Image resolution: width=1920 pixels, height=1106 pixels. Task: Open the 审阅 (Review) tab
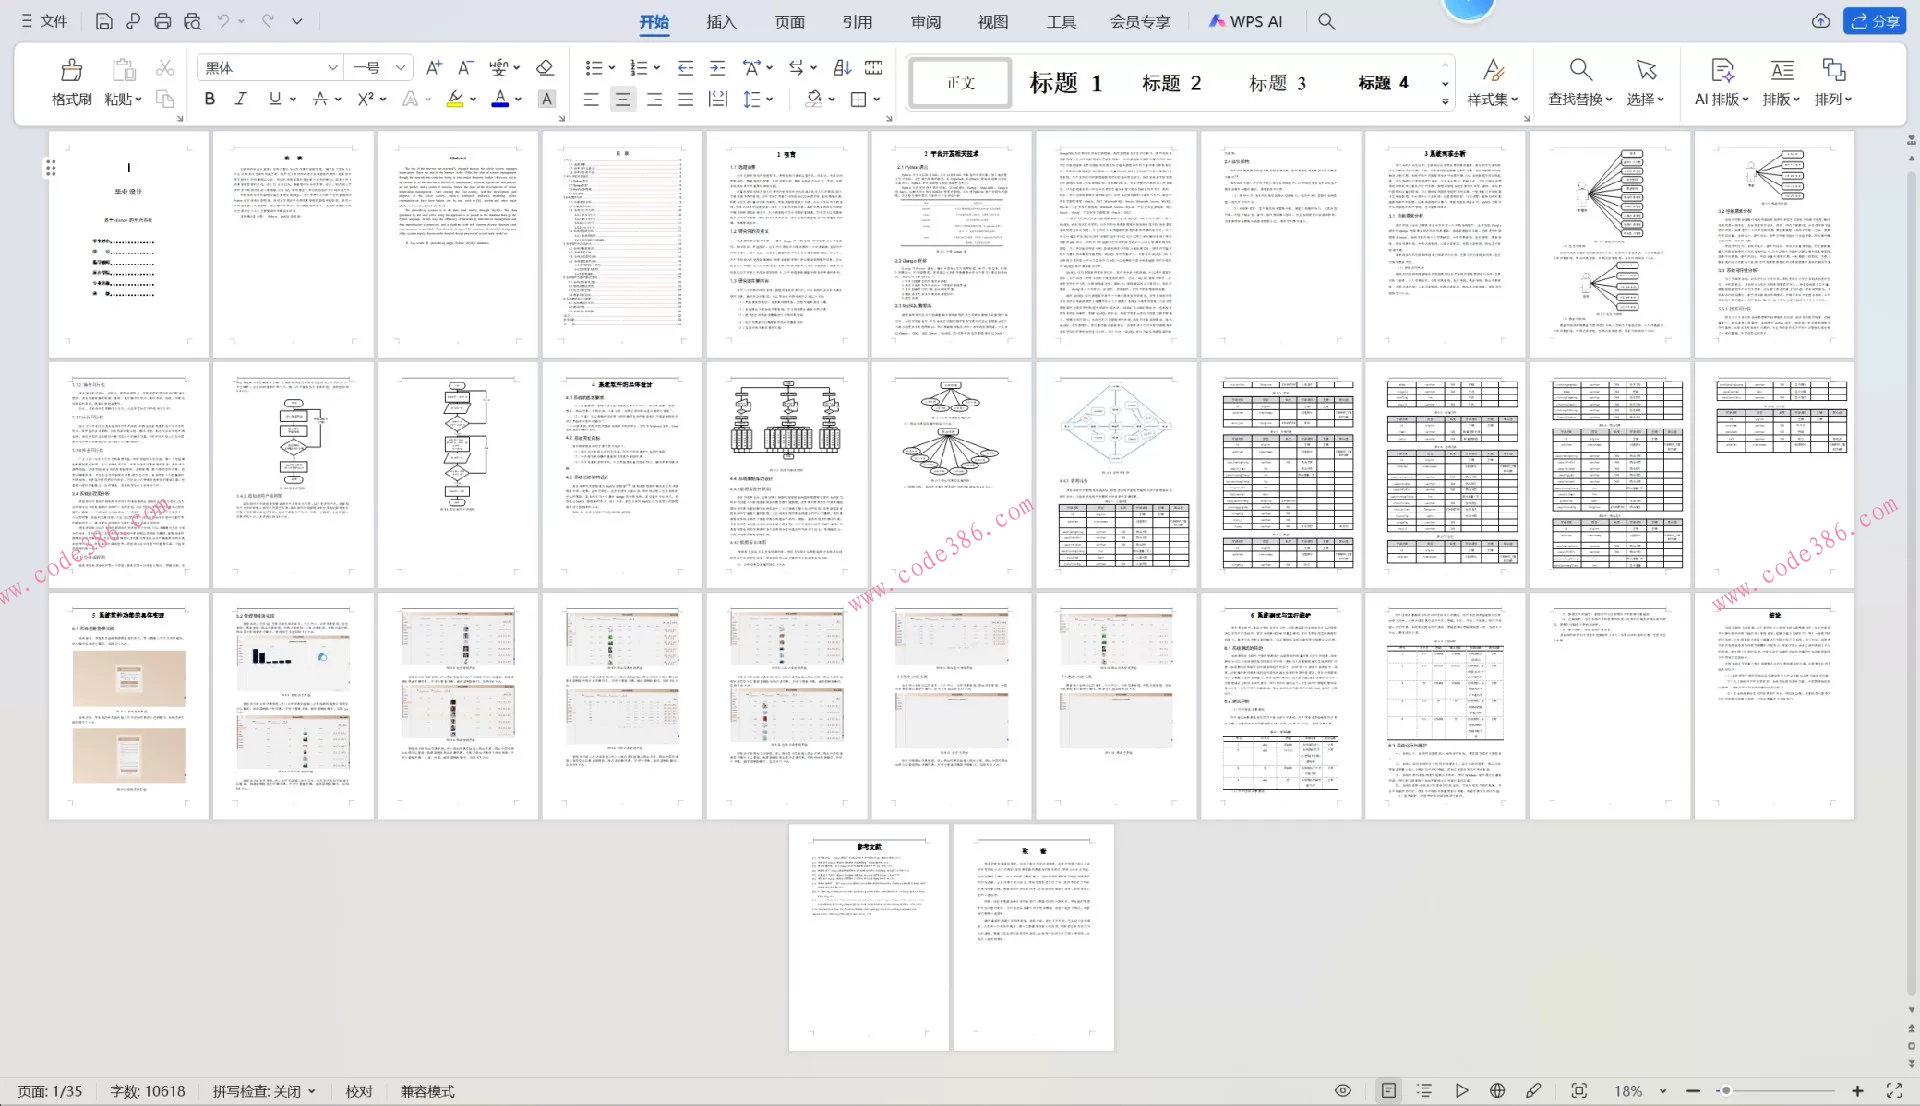pos(925,21)
